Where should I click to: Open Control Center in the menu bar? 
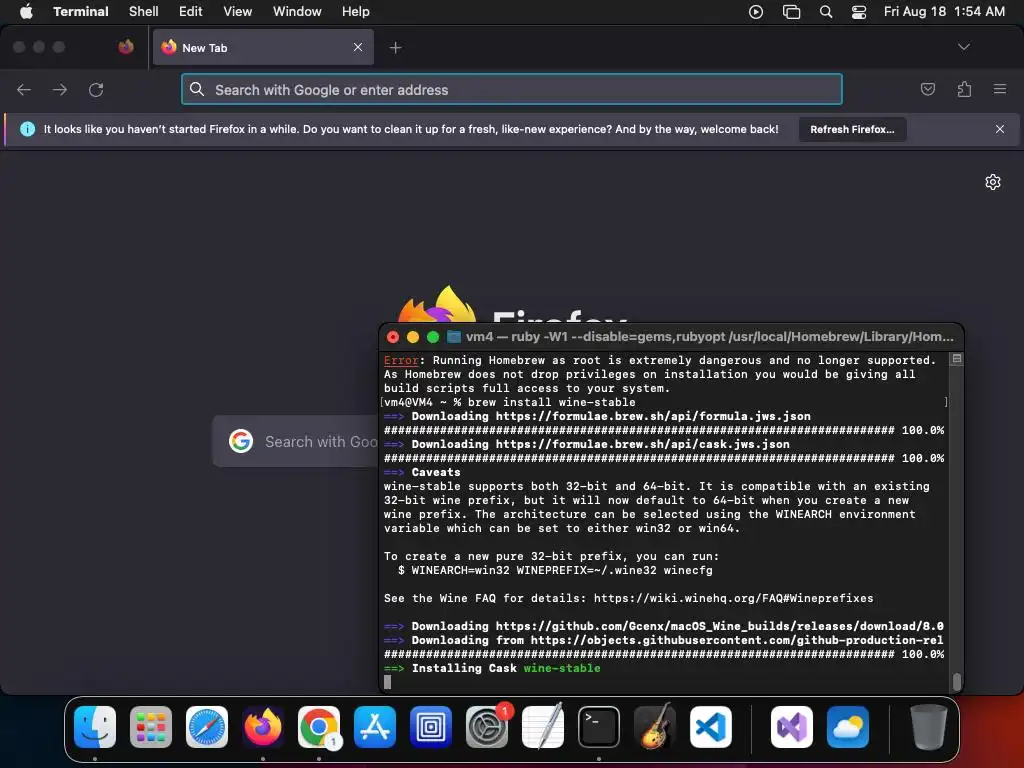[x=859, y=12]
